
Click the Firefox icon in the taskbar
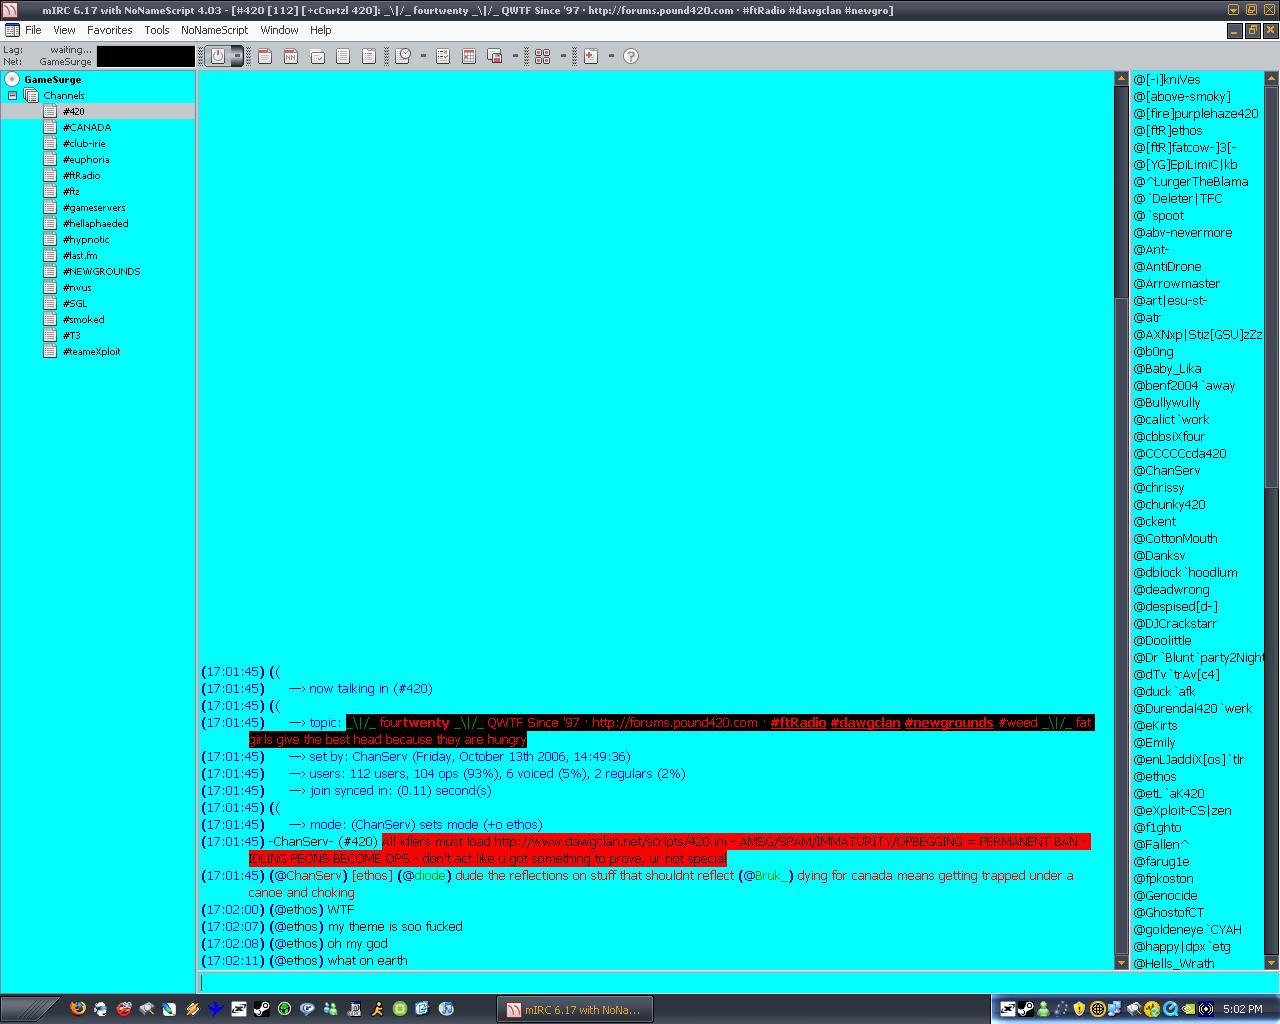[78, 1009]
